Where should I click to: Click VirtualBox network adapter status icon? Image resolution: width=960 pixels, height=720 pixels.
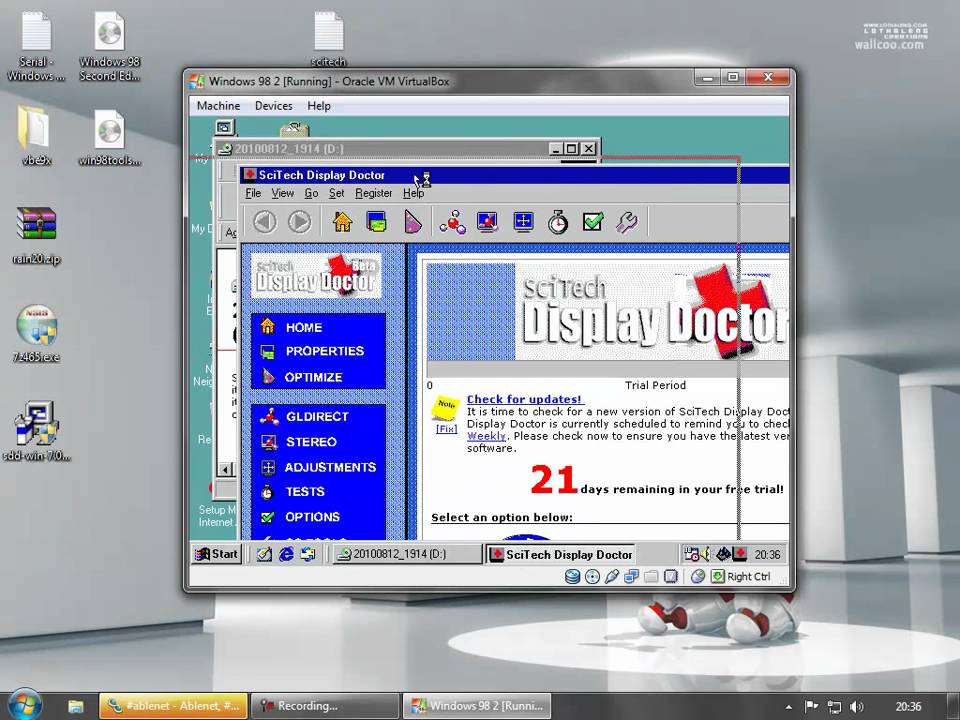pos(631,577)
